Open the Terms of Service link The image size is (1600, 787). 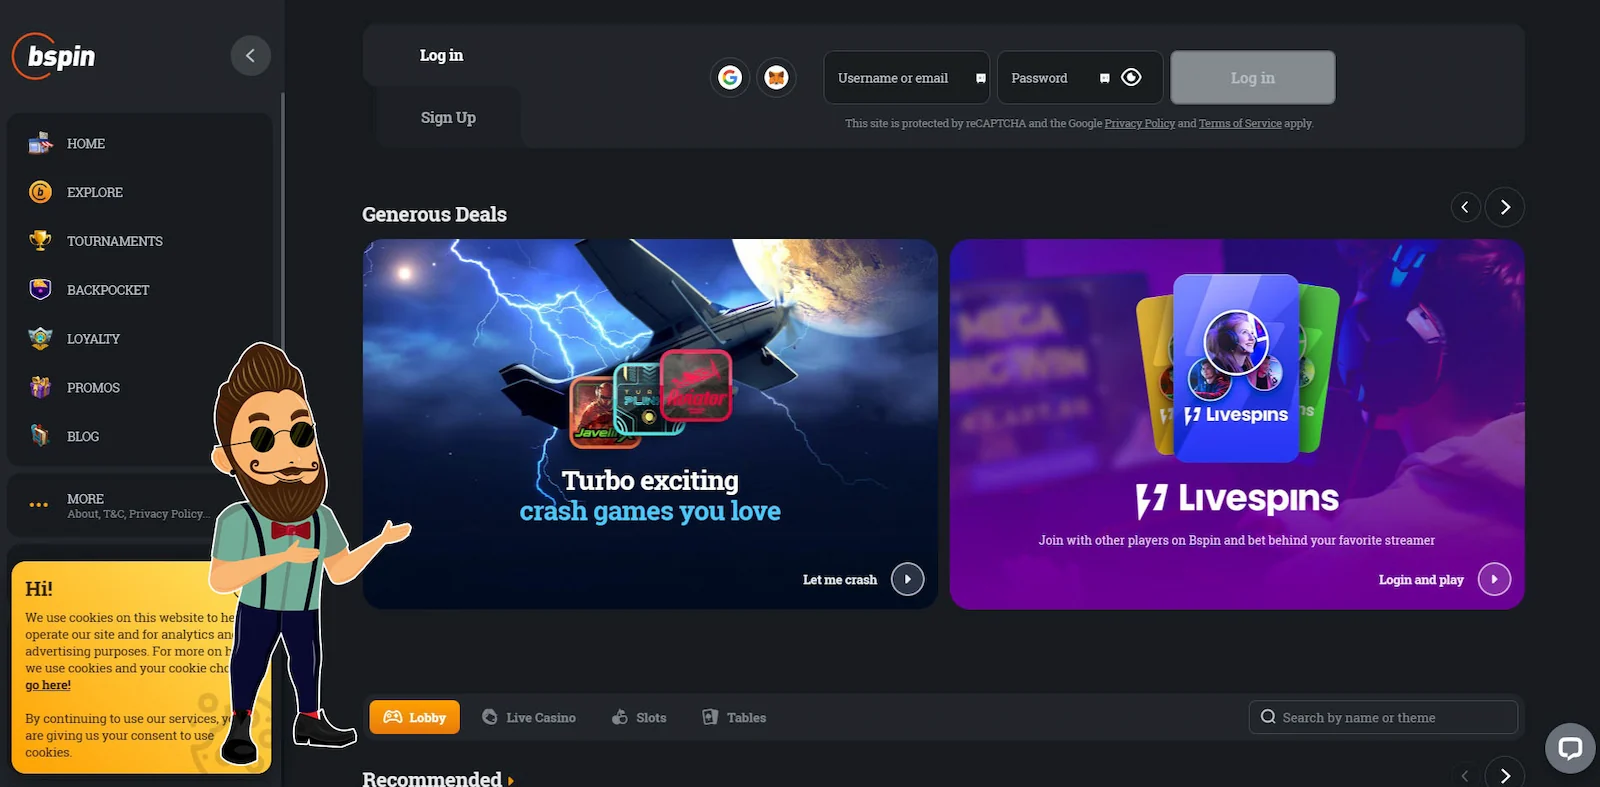(x=1240, y=124)
